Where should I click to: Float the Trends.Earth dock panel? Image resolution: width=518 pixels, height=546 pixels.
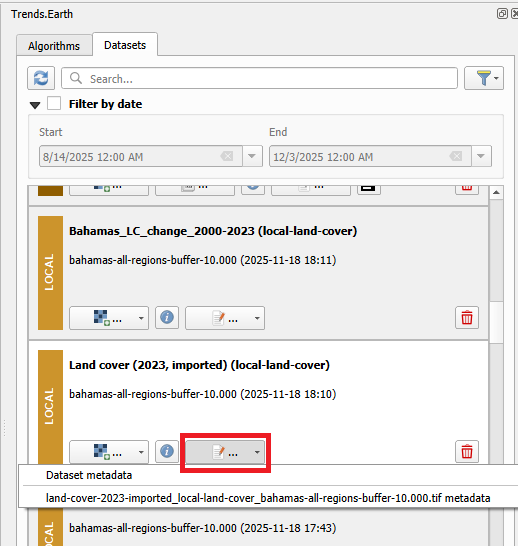point(502,14)
